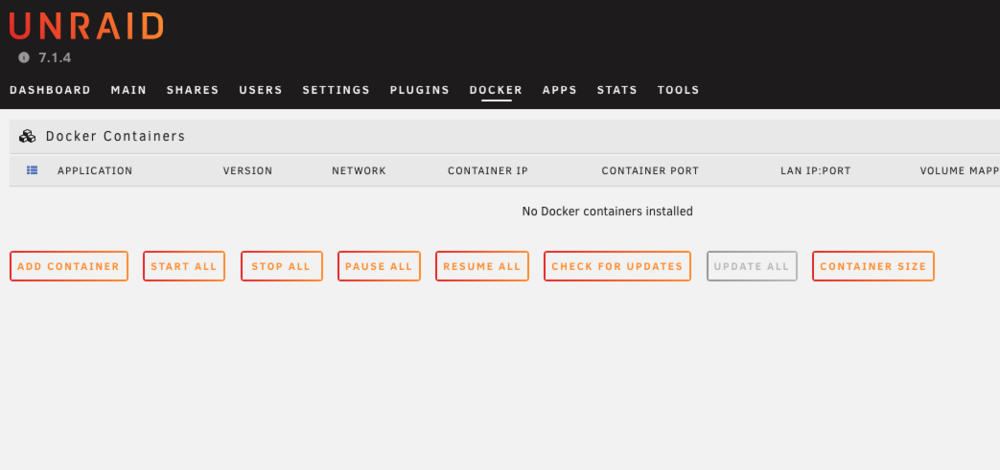This screenshot has height=470, width=1000.
Task: Open the Settings tab
Action: coord(336,90)
